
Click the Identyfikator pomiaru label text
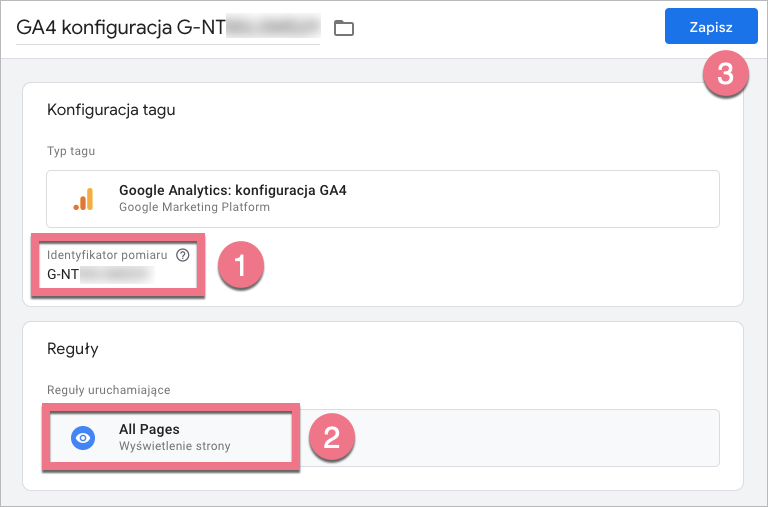pyautogui.click(x=107, y=255)
